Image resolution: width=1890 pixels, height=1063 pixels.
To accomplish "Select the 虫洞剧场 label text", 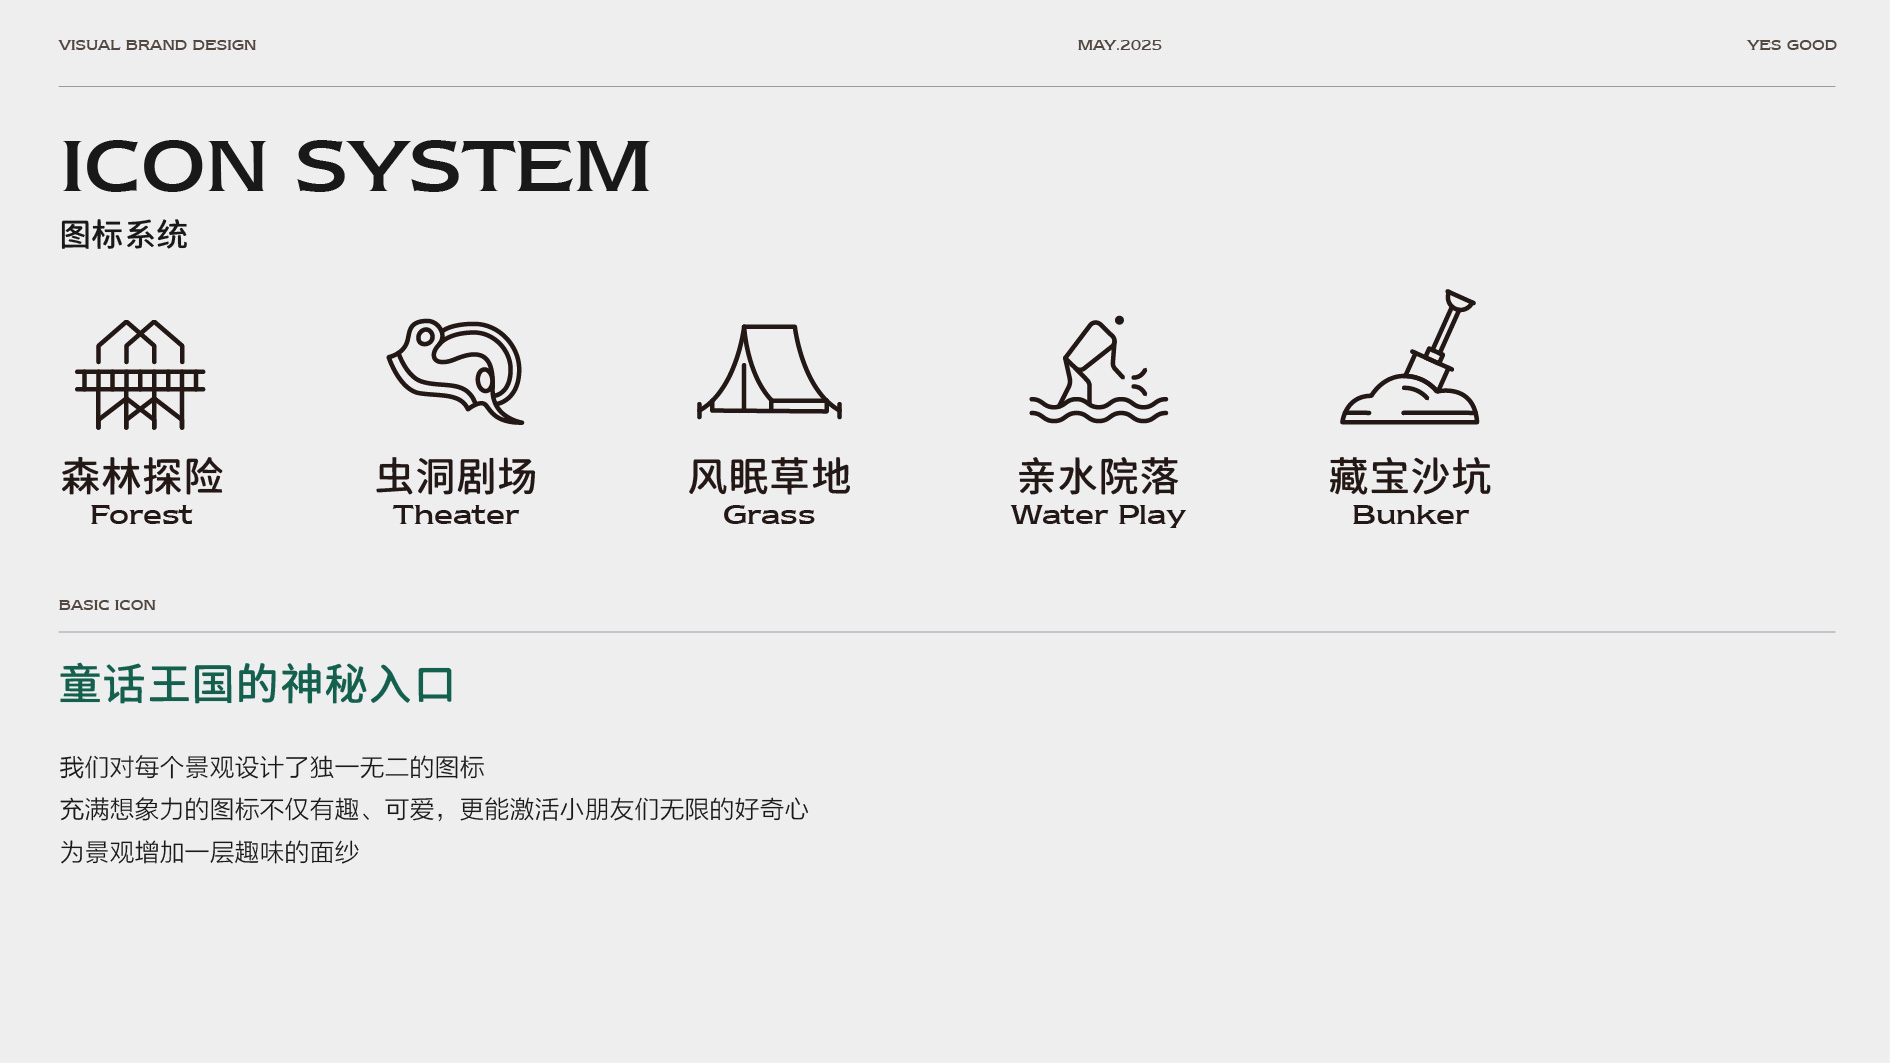I will click(x=456, y=477).
